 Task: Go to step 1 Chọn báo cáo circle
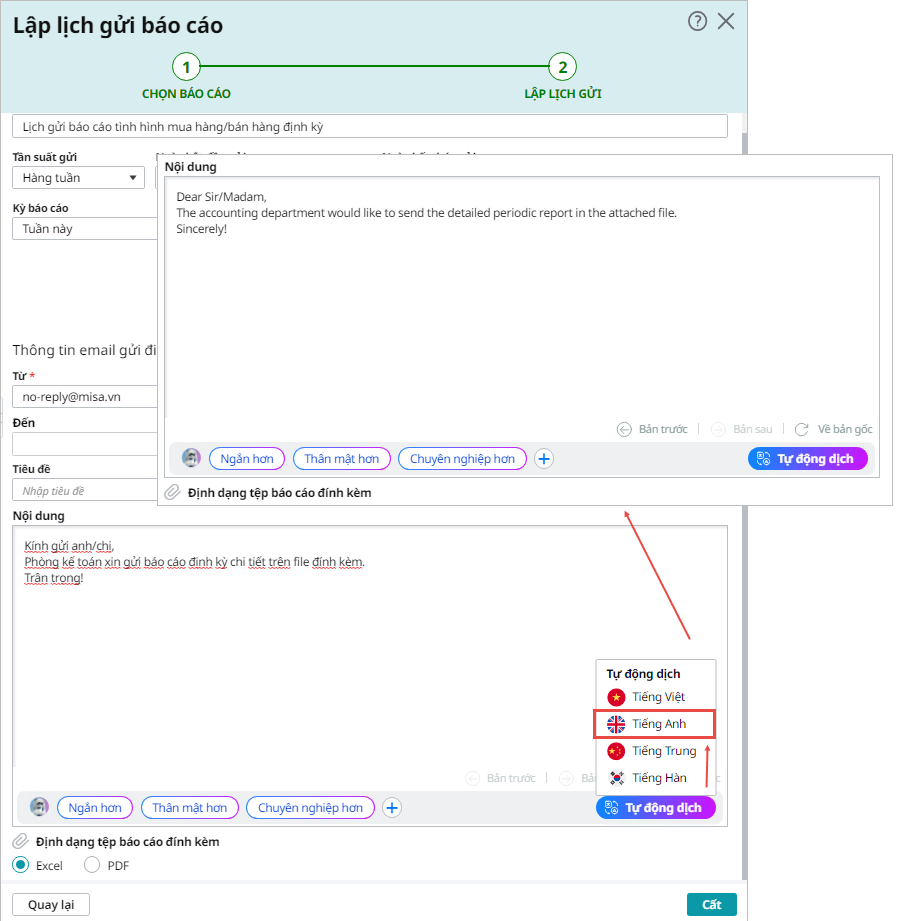coord(186,67)
